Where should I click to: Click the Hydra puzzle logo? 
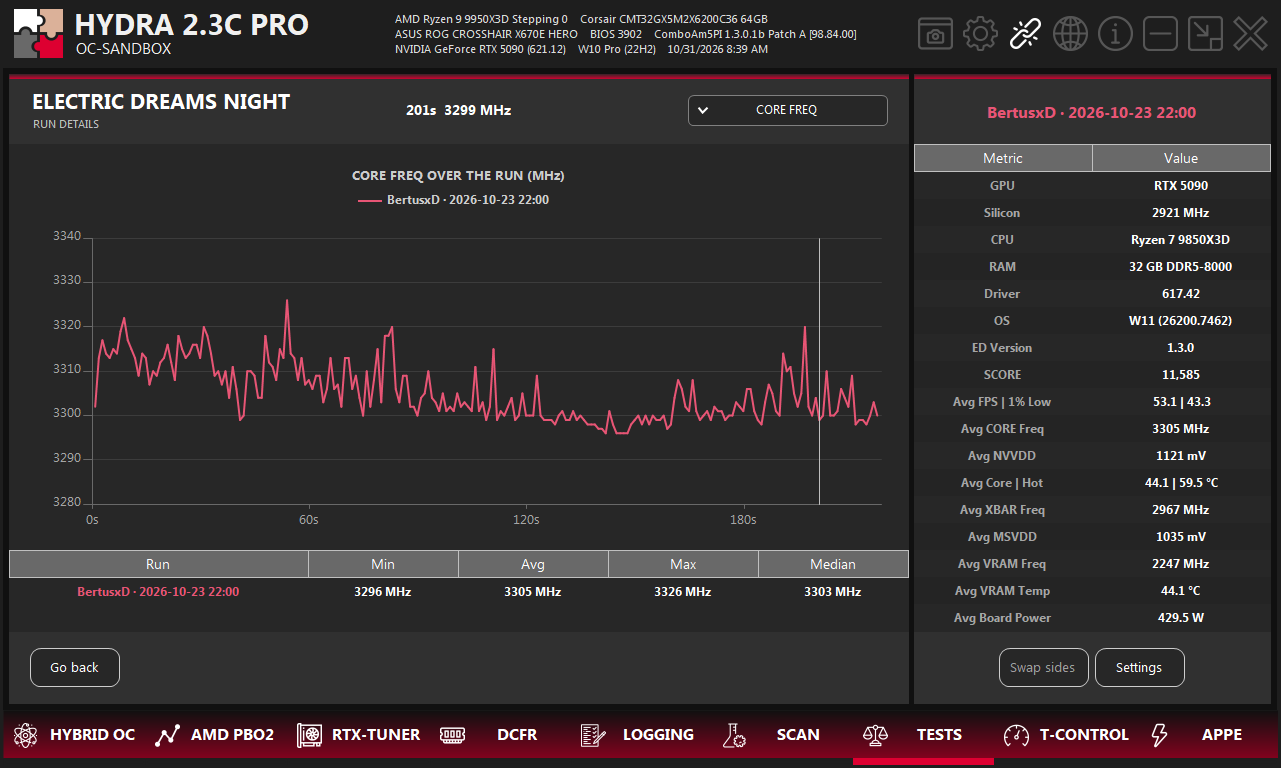click(39, 34)
